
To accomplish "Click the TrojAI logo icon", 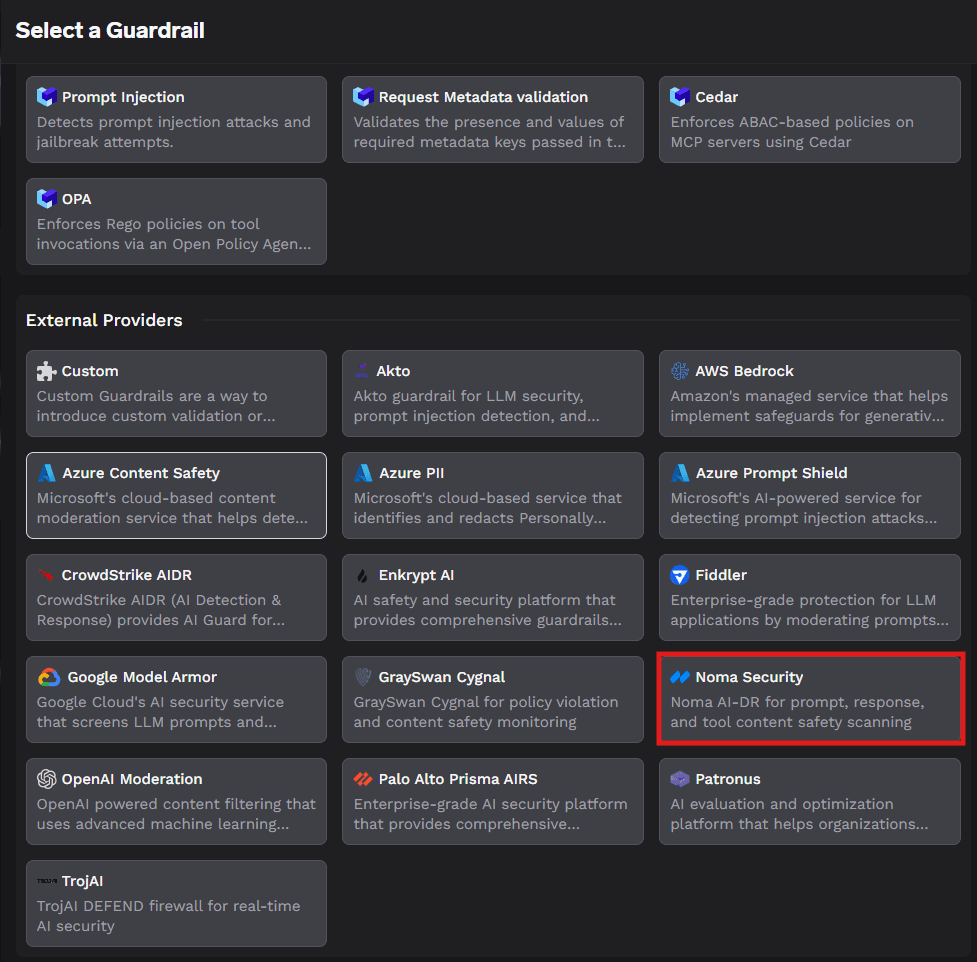I will [x=47, y=881].
